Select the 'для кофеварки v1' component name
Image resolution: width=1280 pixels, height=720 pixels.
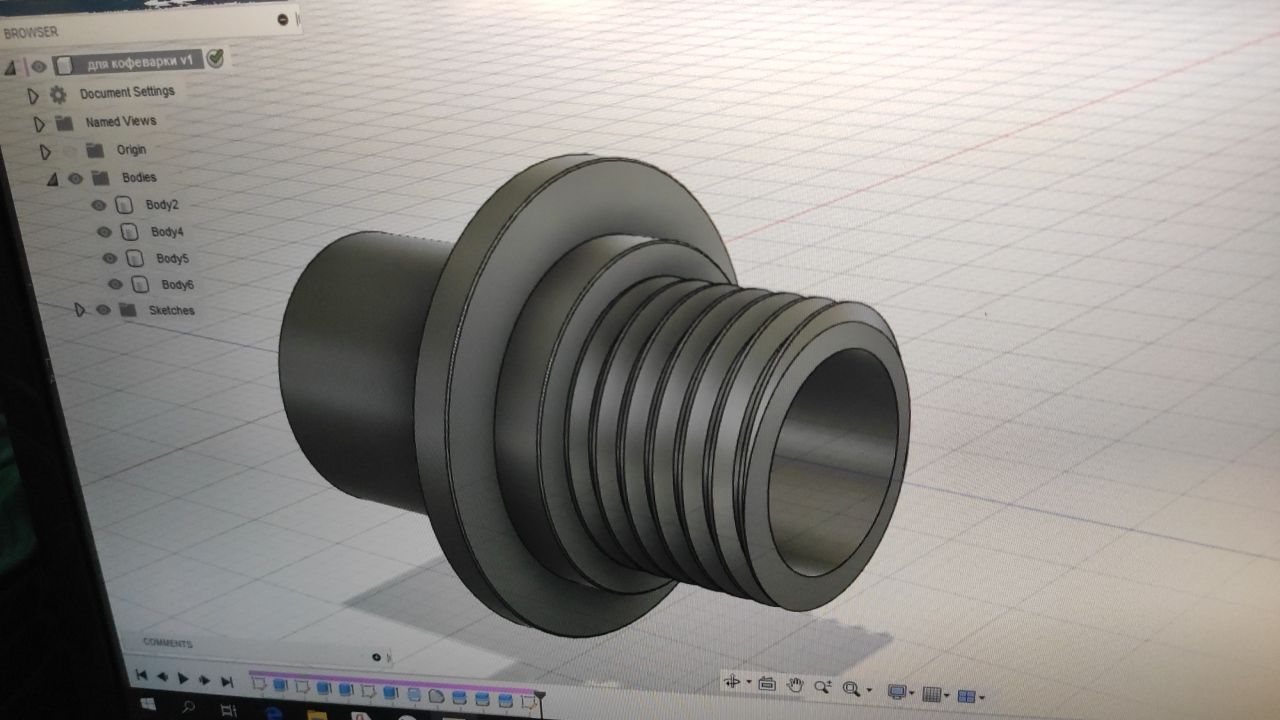tap(140, 62)
